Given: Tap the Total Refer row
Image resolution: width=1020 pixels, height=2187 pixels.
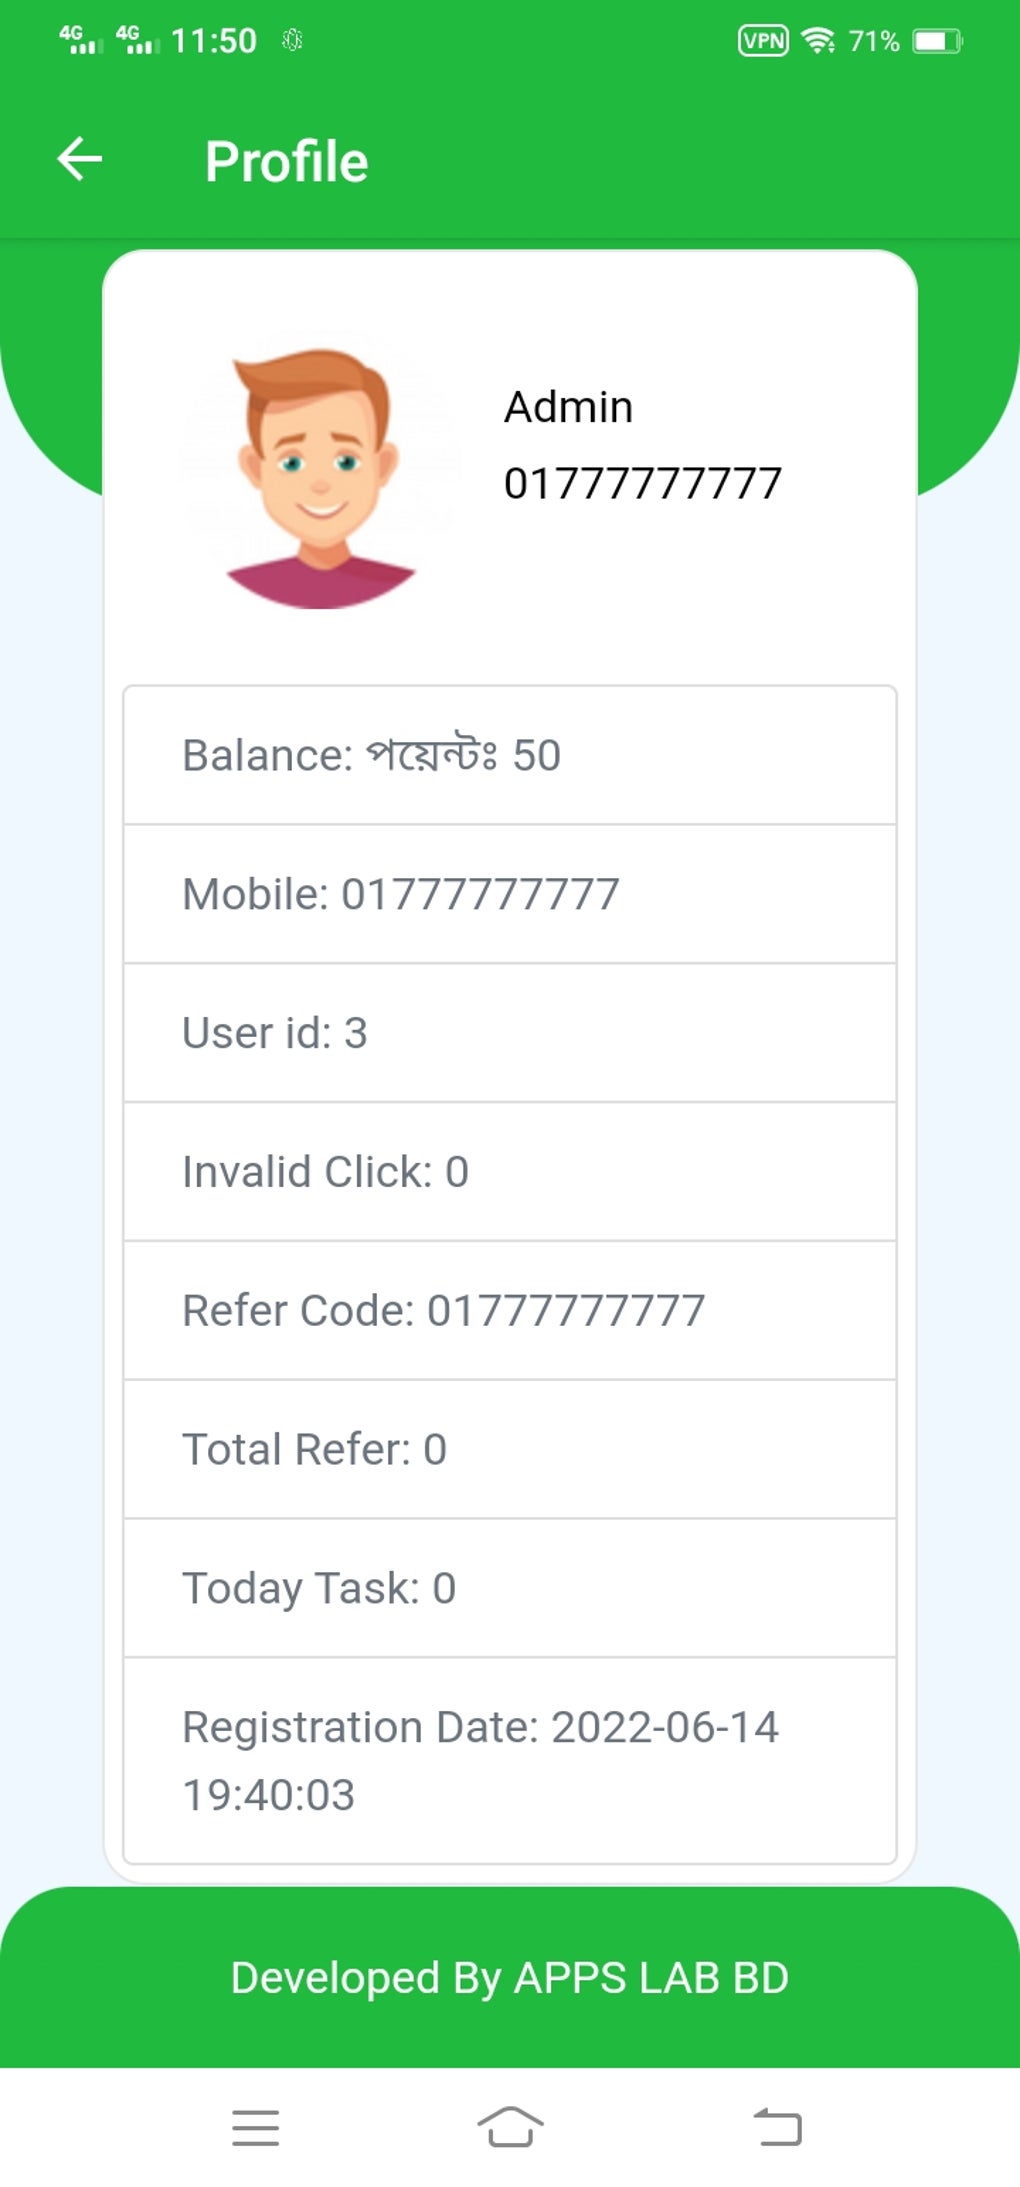Looking at the screenshot, I should click(x=509, y=1450).
